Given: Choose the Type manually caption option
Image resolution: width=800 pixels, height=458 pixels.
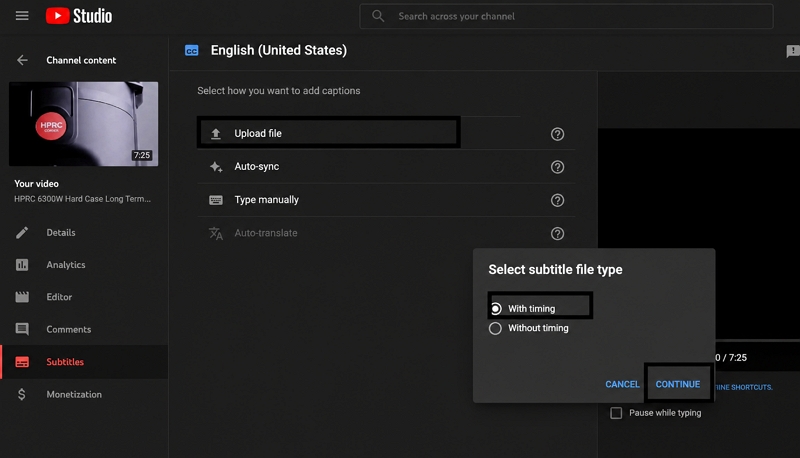Looking at the screenshot, I should (386, 200).
